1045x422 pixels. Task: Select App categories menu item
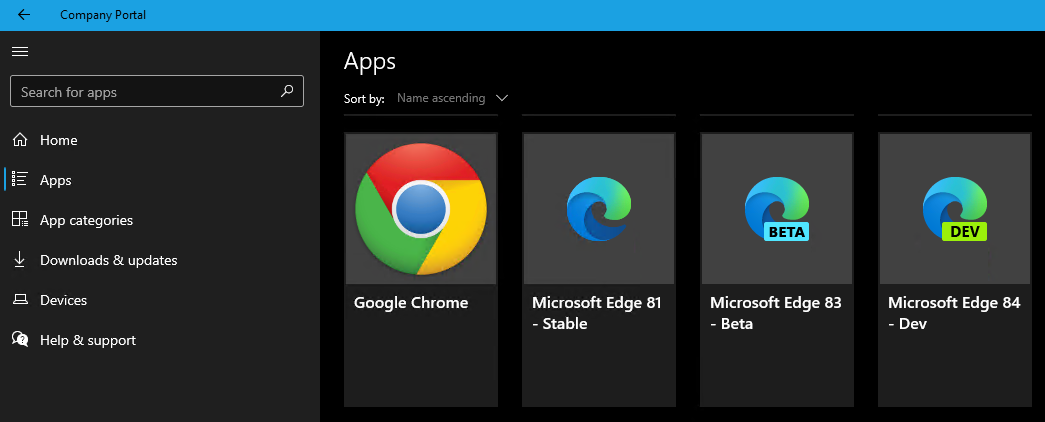tap(86, 220)
